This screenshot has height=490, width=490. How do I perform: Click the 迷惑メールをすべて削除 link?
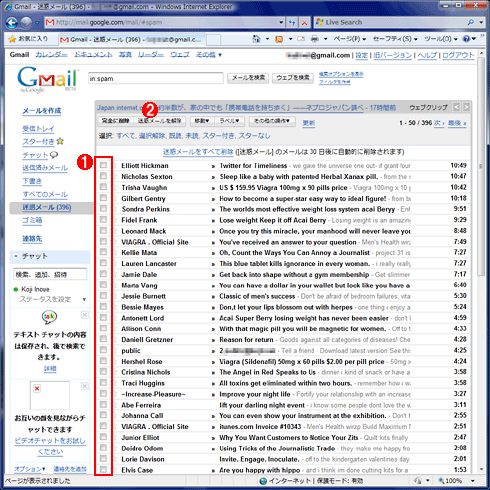tap(198, 152)
